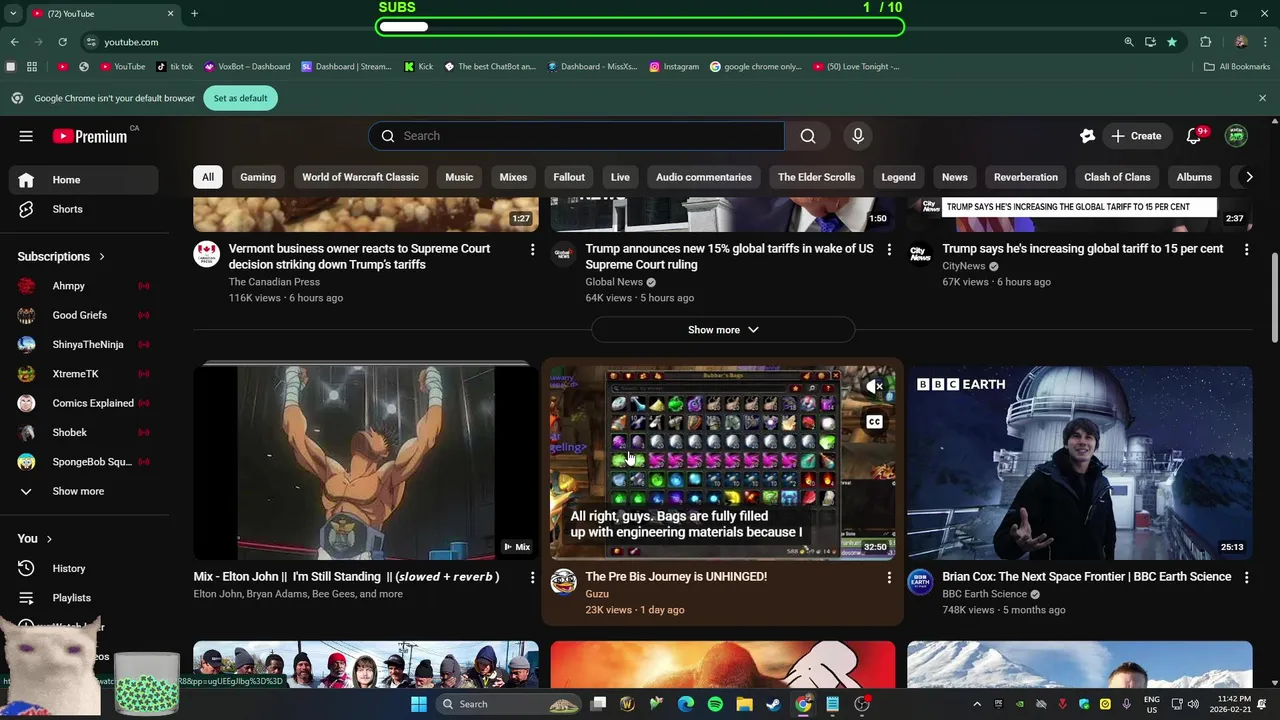1280x720 pixels.
Task: Click the sparkle icon beside Create
Action: (x=1087, y=136)
